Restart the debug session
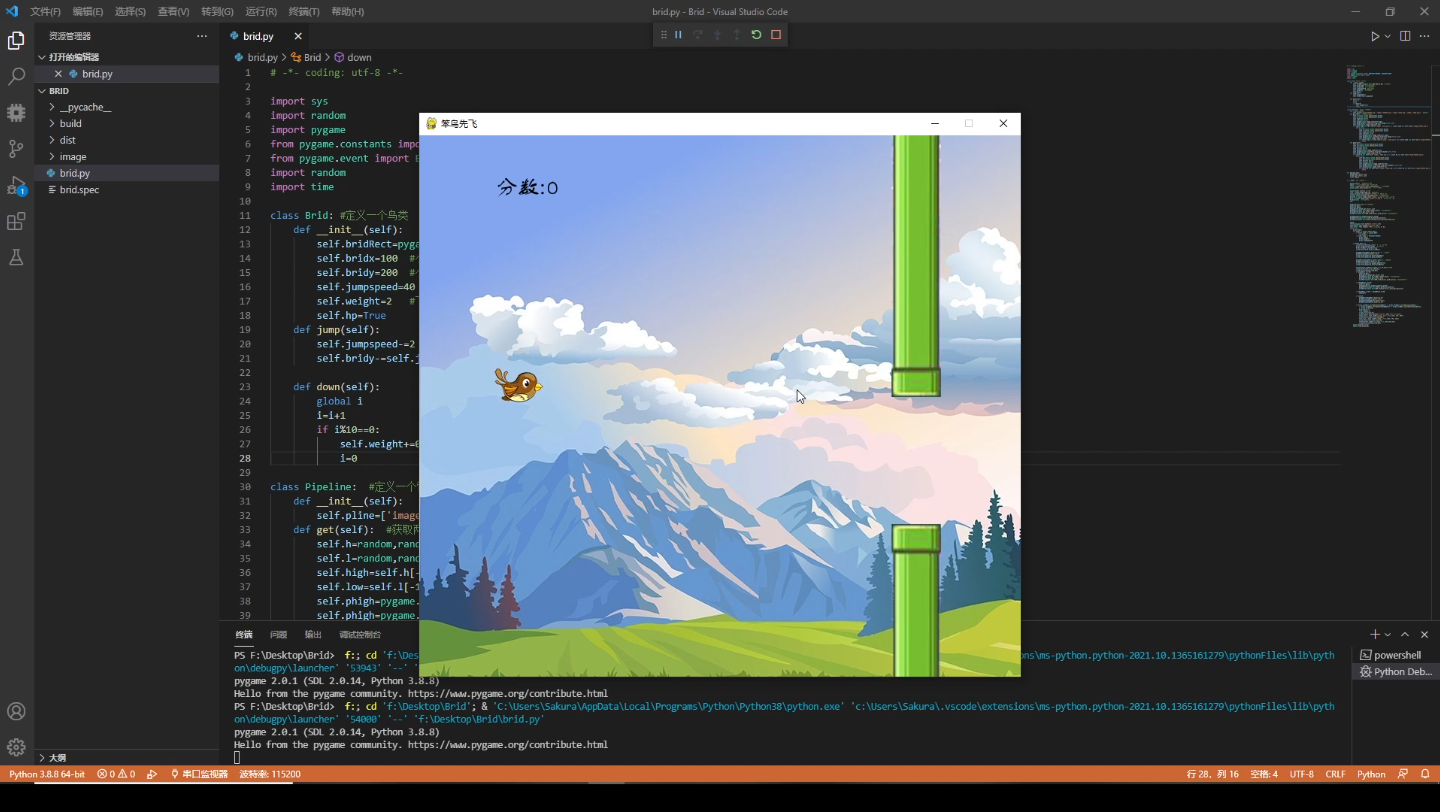1440x812 pixels. [756, 35]
